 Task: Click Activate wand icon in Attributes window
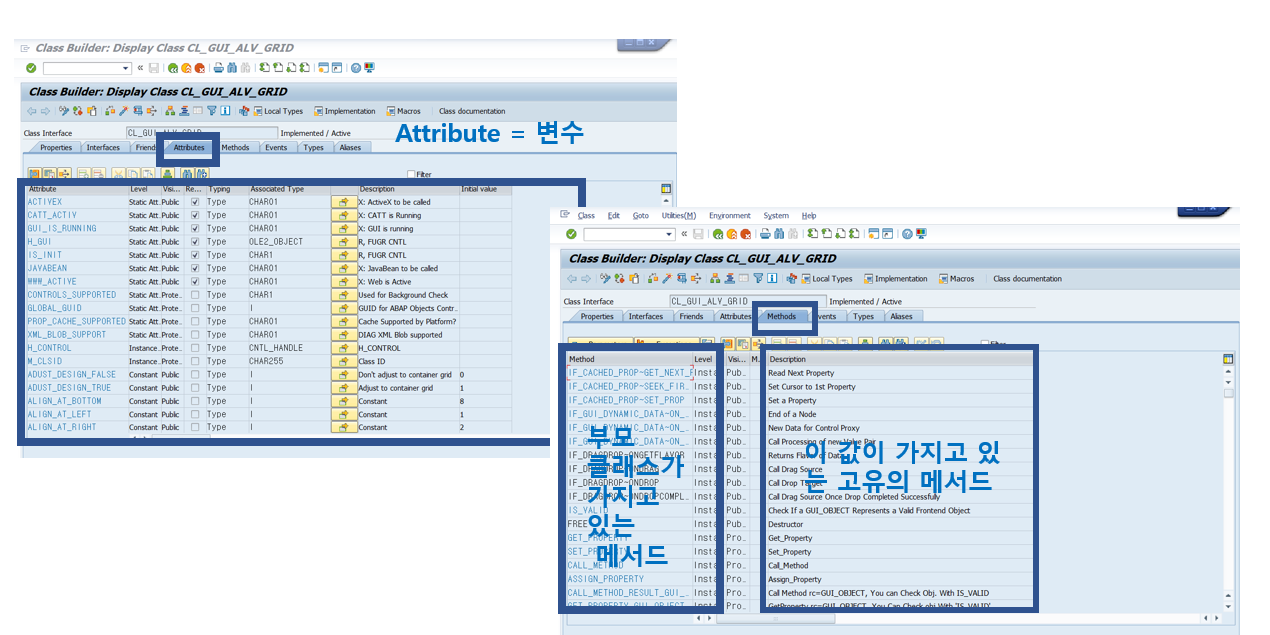click(123, 111)
